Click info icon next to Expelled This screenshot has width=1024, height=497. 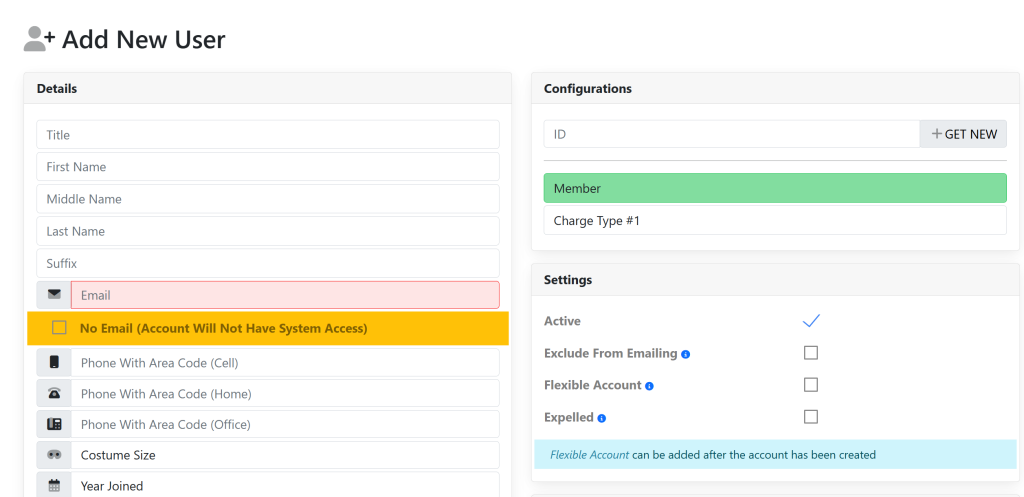[x=602, y=418]
